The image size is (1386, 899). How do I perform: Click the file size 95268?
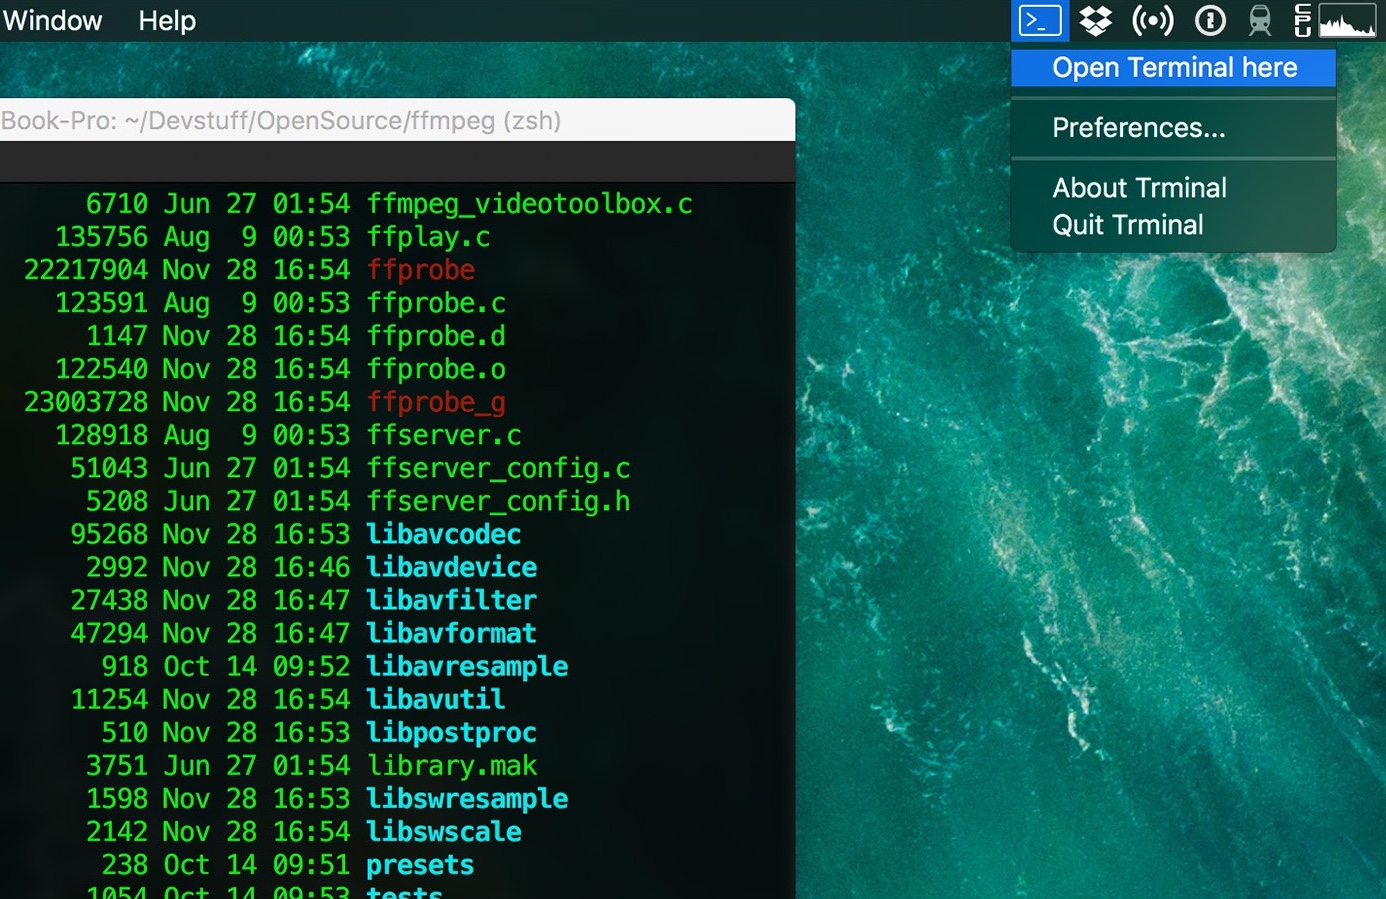[x=109, y=534]
